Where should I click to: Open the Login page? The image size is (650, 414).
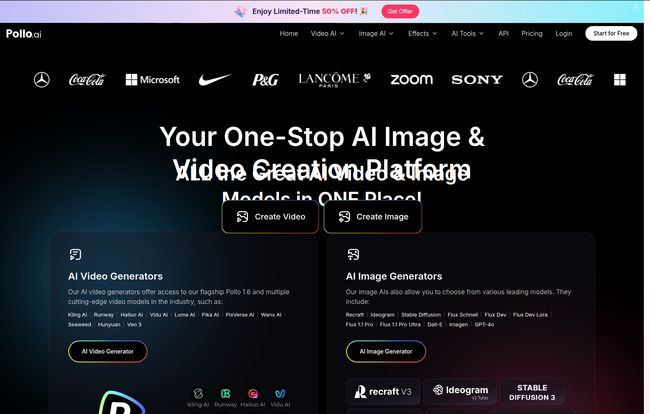click(564, 34)
